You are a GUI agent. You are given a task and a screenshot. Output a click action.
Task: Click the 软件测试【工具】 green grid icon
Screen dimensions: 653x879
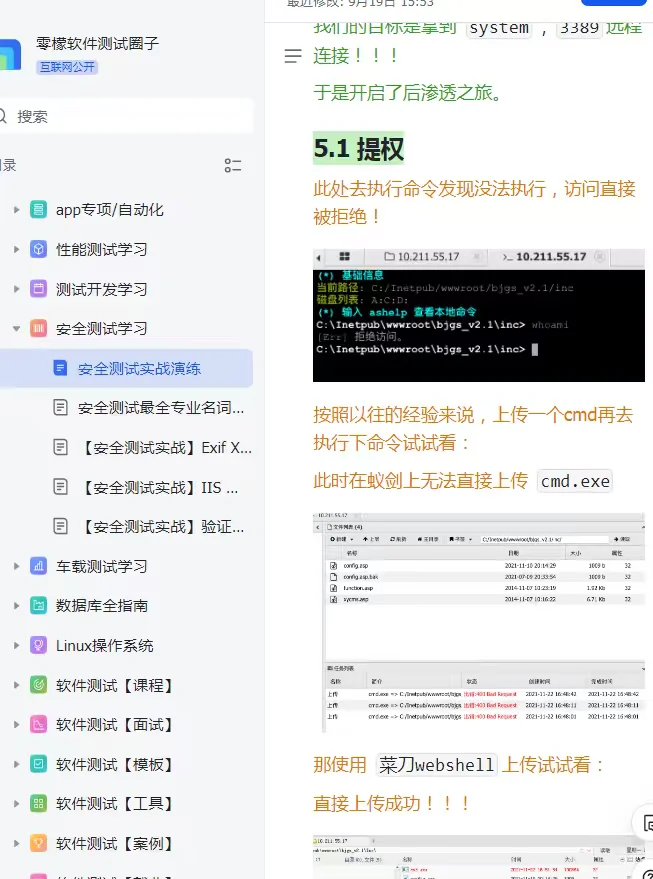coord(38,804)
